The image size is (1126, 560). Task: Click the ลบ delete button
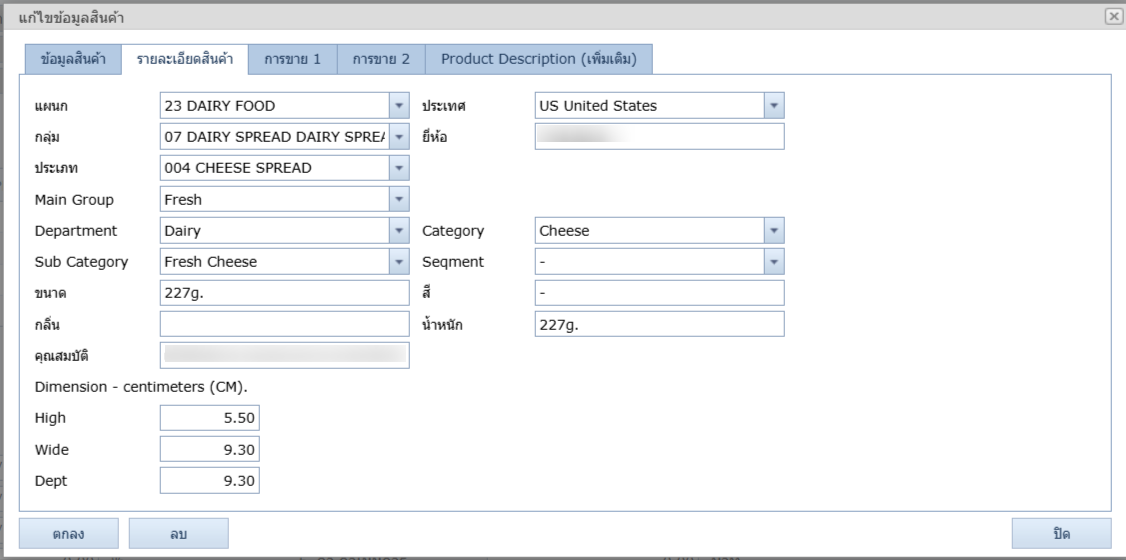tap(178, 534)
